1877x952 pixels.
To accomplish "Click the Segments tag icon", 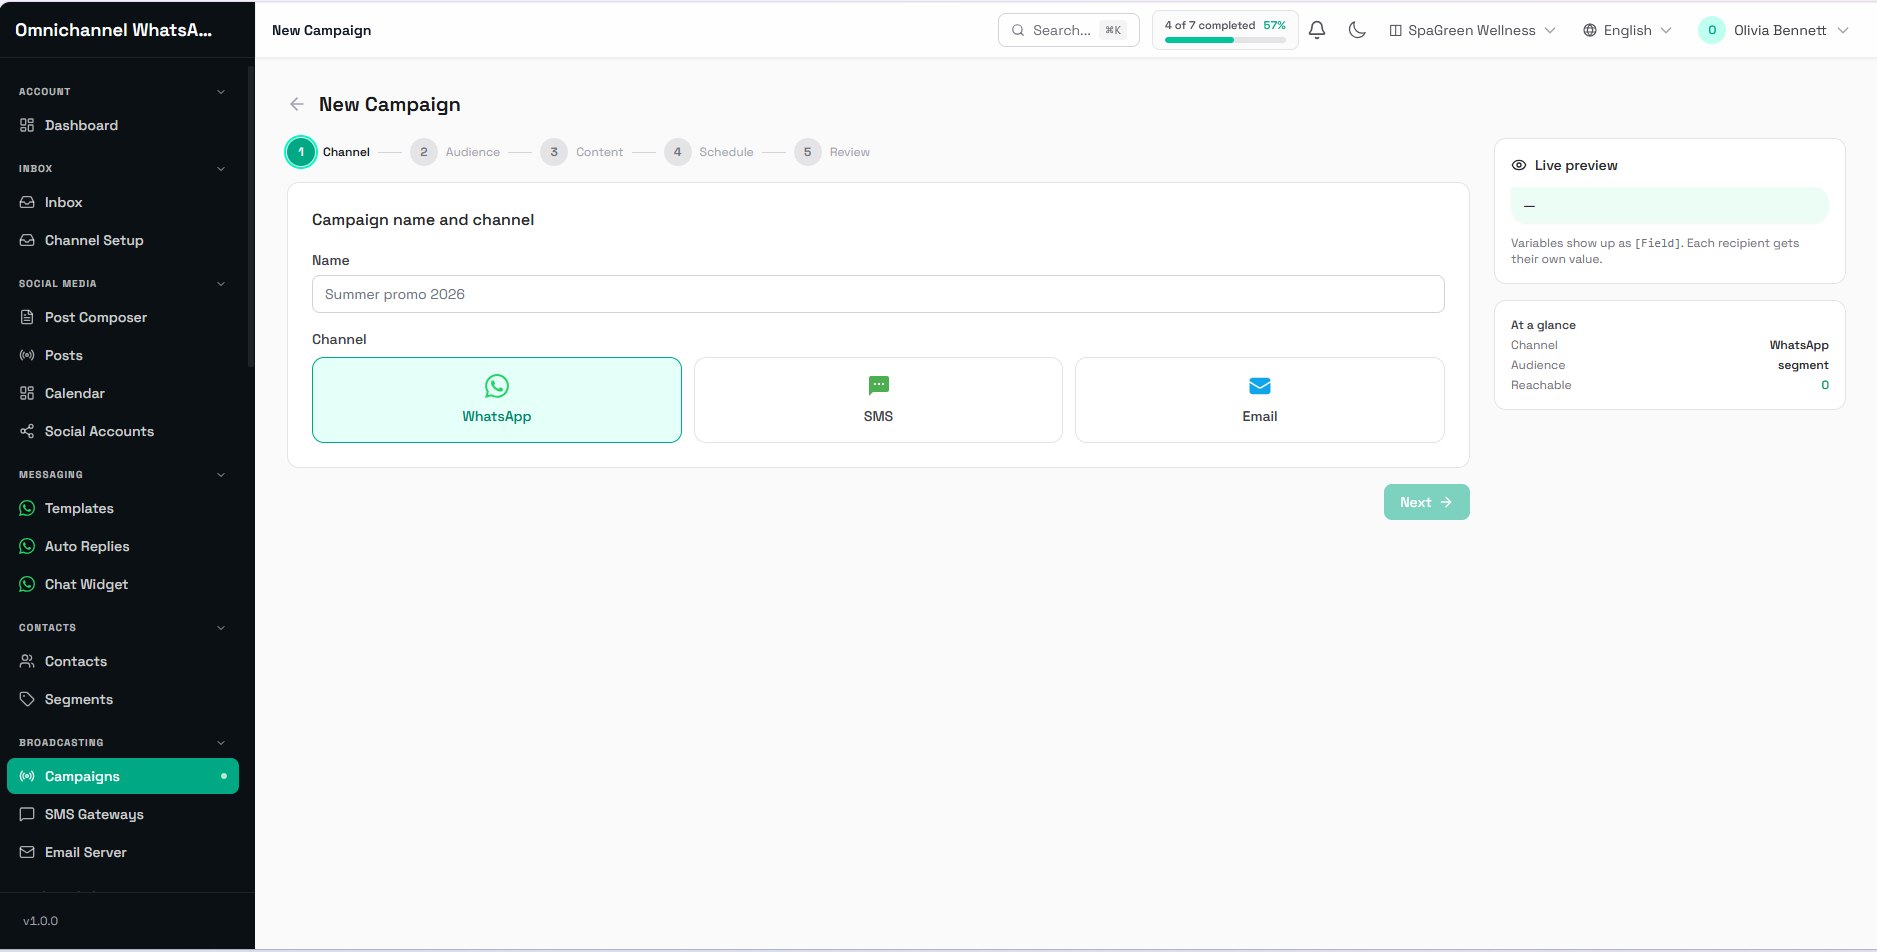I will pos(27,699).
